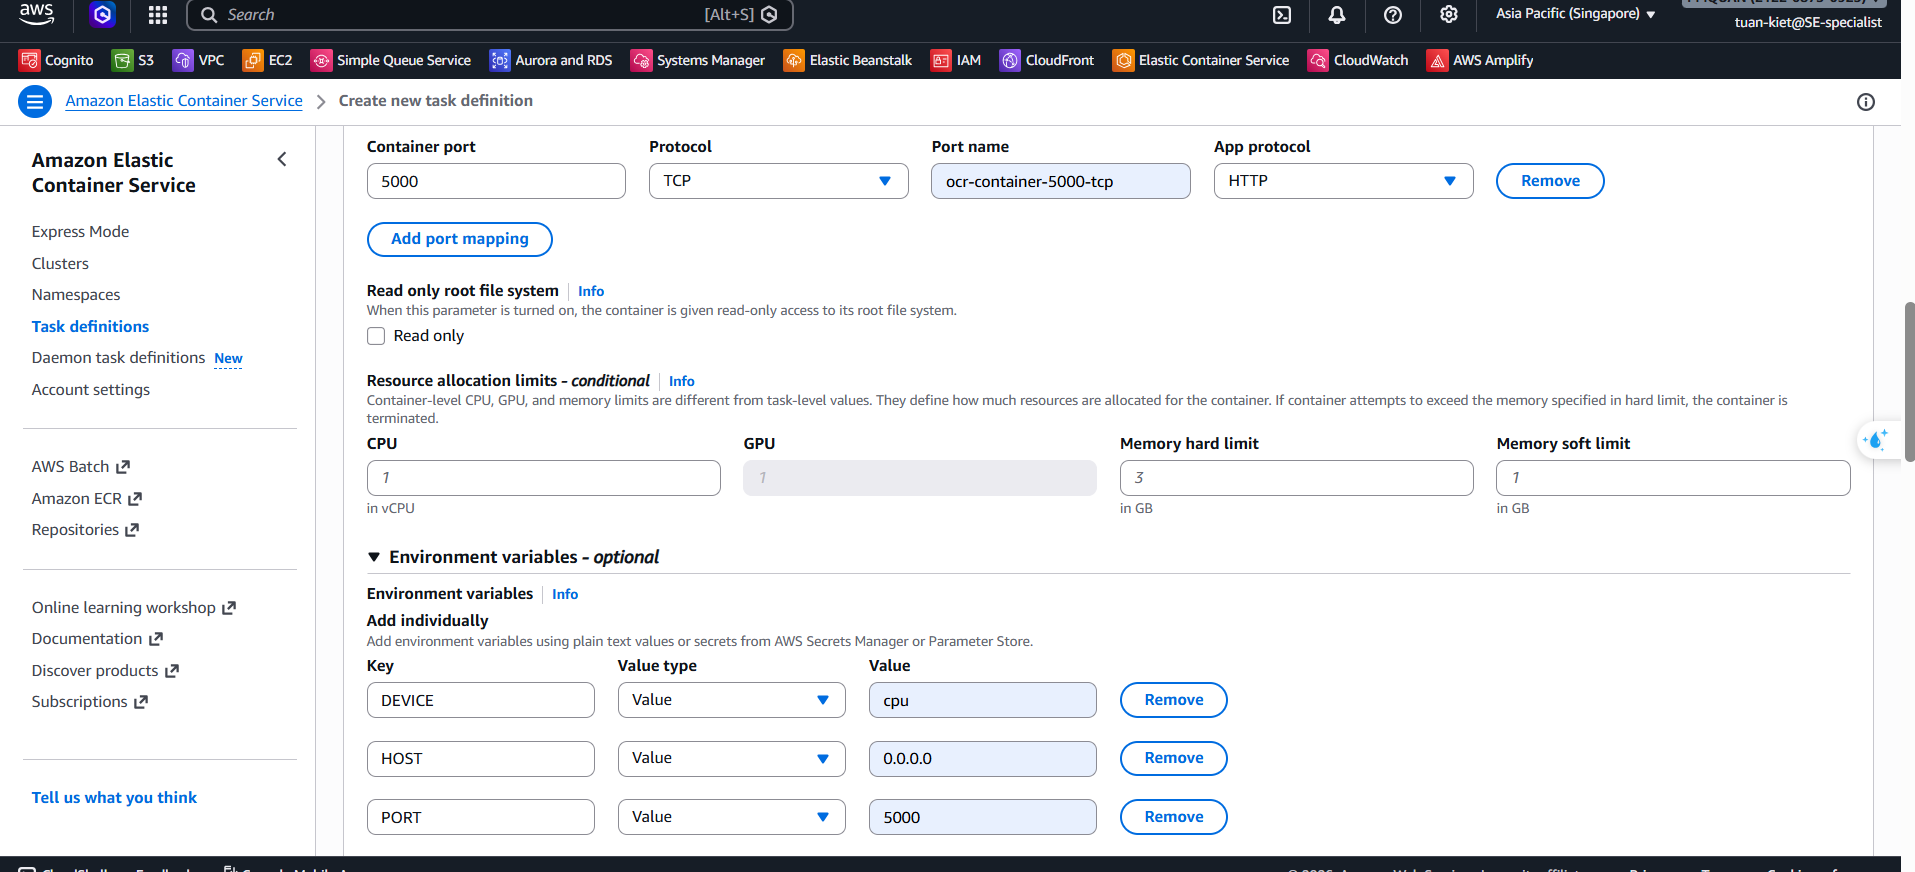Viewport: 1915px width, 872px height.
Task: Open AWS CloudShell terminal icon
Action: click(1281, 15)
